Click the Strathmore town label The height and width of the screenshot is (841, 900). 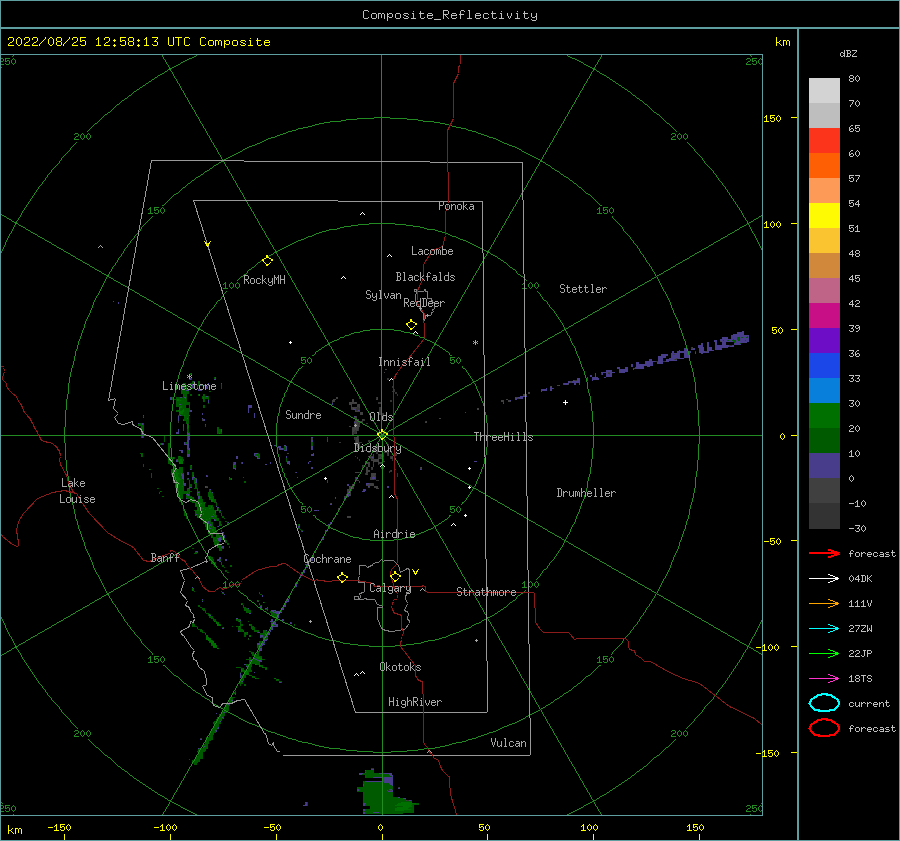coord(486,592)
